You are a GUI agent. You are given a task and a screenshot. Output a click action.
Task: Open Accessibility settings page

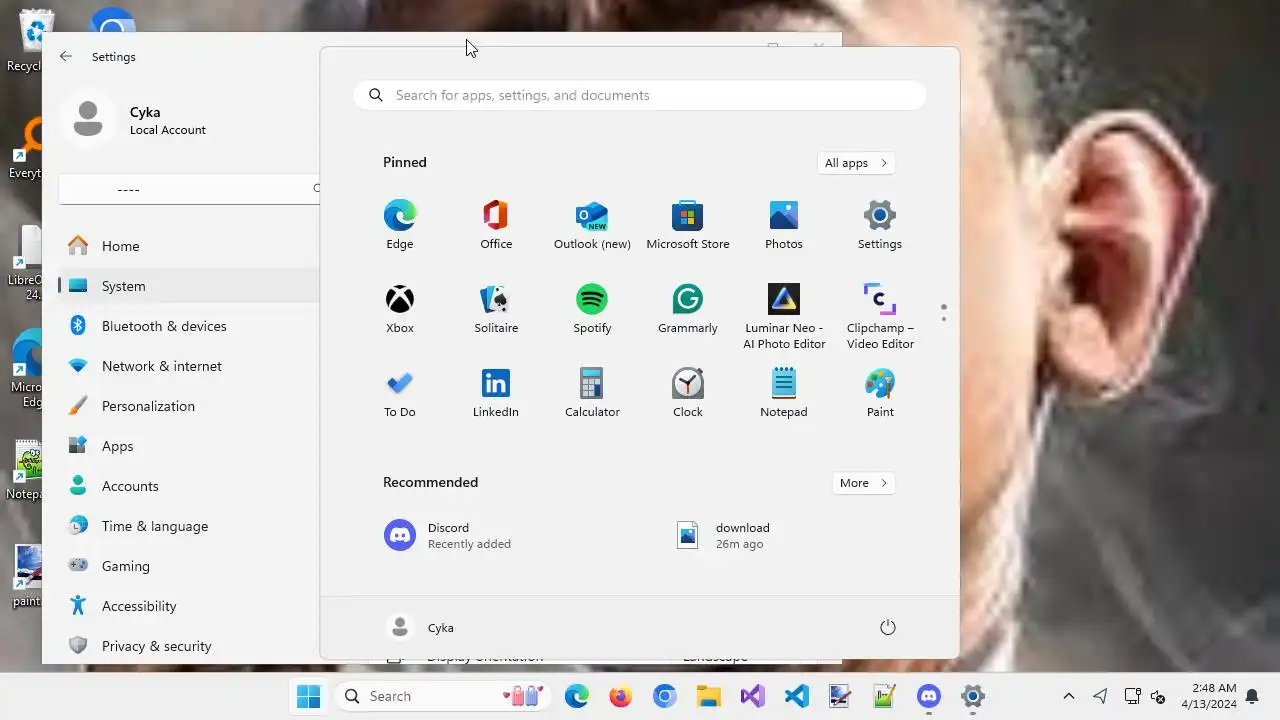188,606
